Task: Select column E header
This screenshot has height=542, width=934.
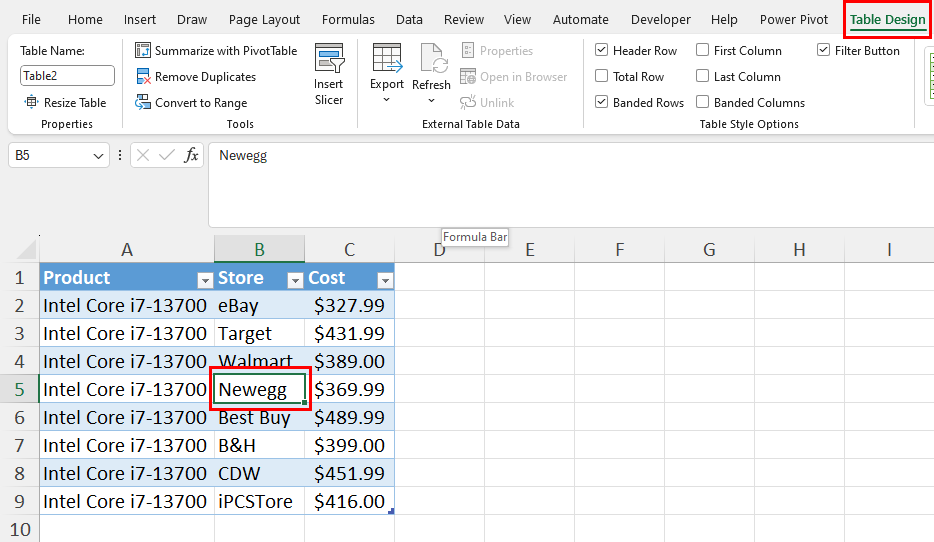Action: 530,250
